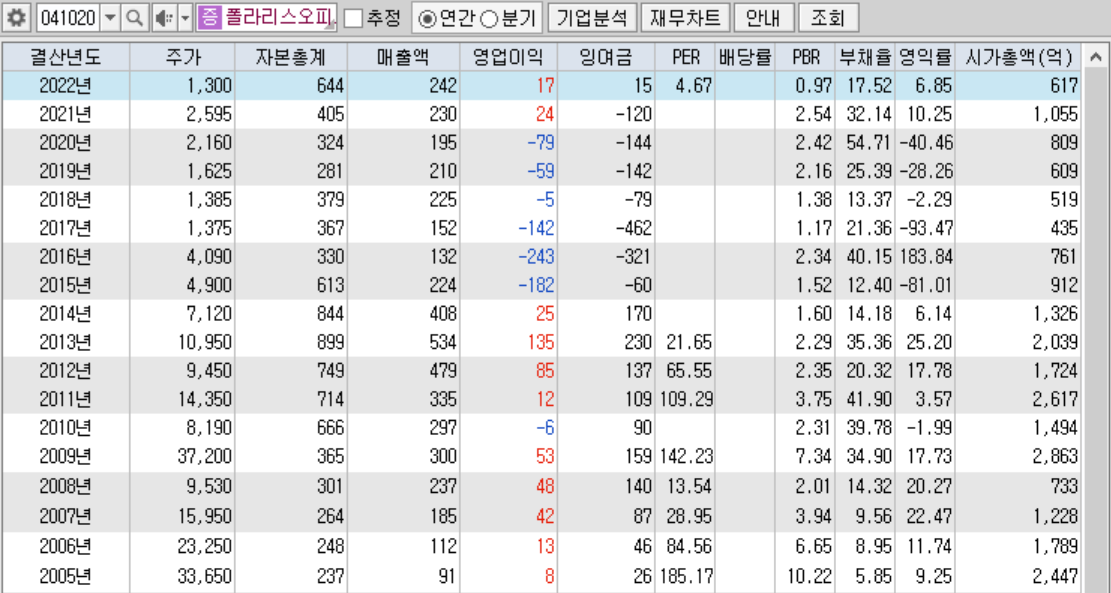Click the magnifier stock search icon
This screenshot has height=593, width=1111.
coord(135,18)
